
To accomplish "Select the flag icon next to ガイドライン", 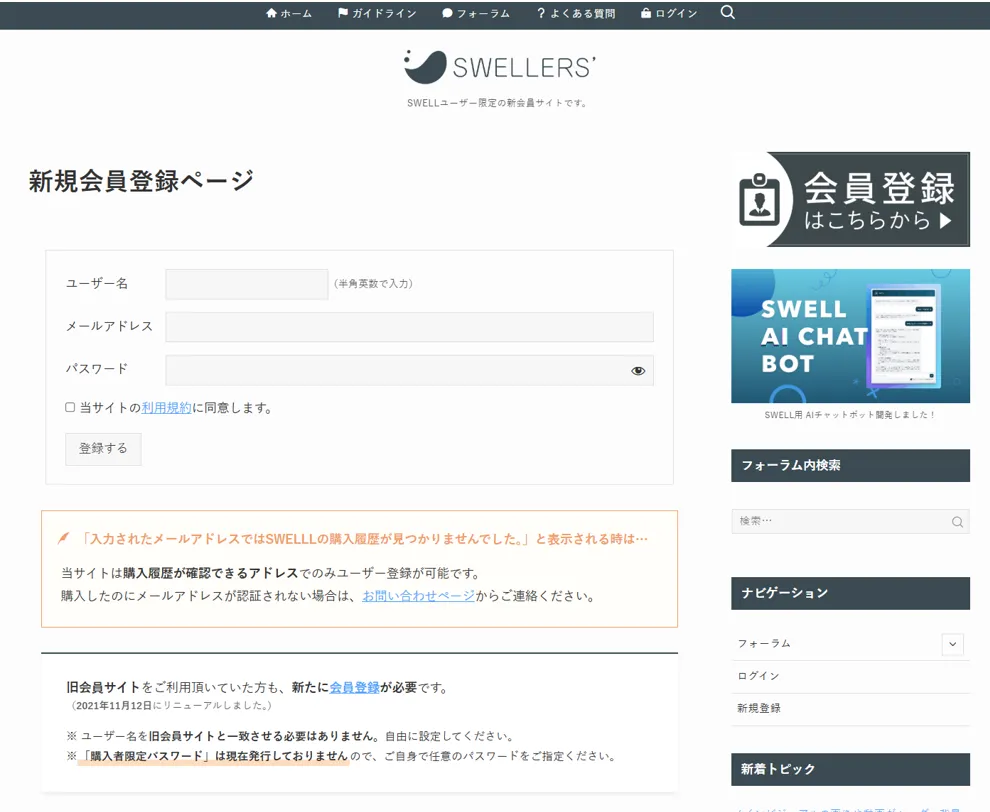I will tap(342, 14).
